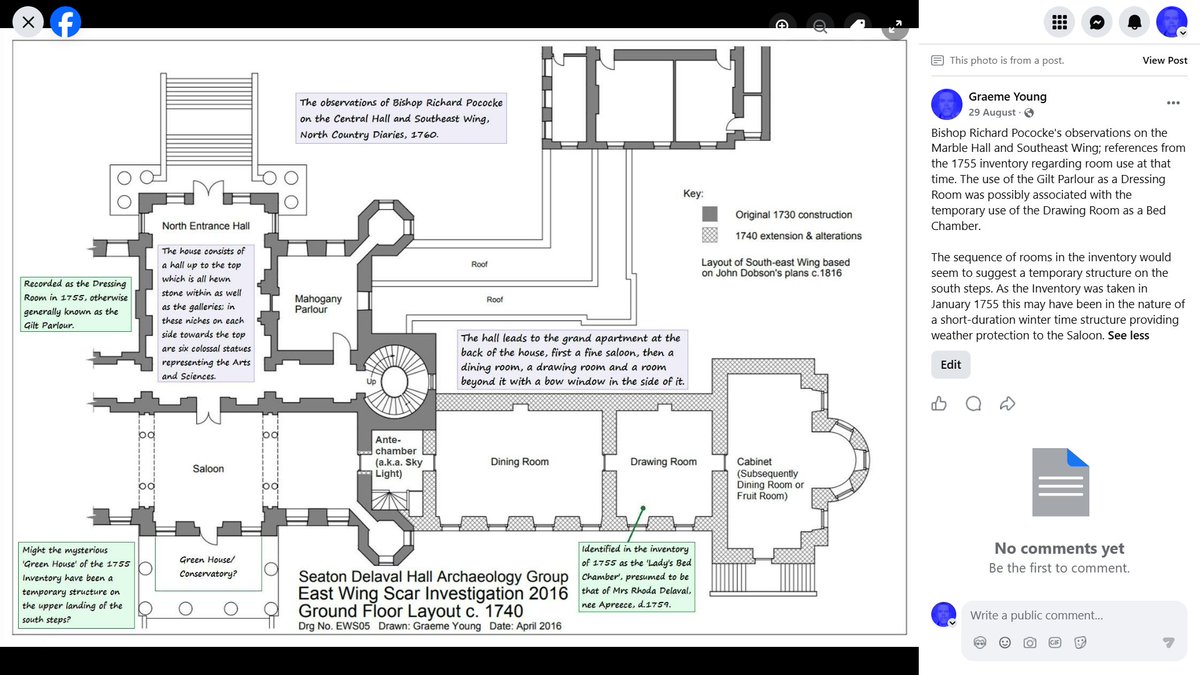
Task: Click in the Write a public comment field
Action: [x=1074, y=615]
